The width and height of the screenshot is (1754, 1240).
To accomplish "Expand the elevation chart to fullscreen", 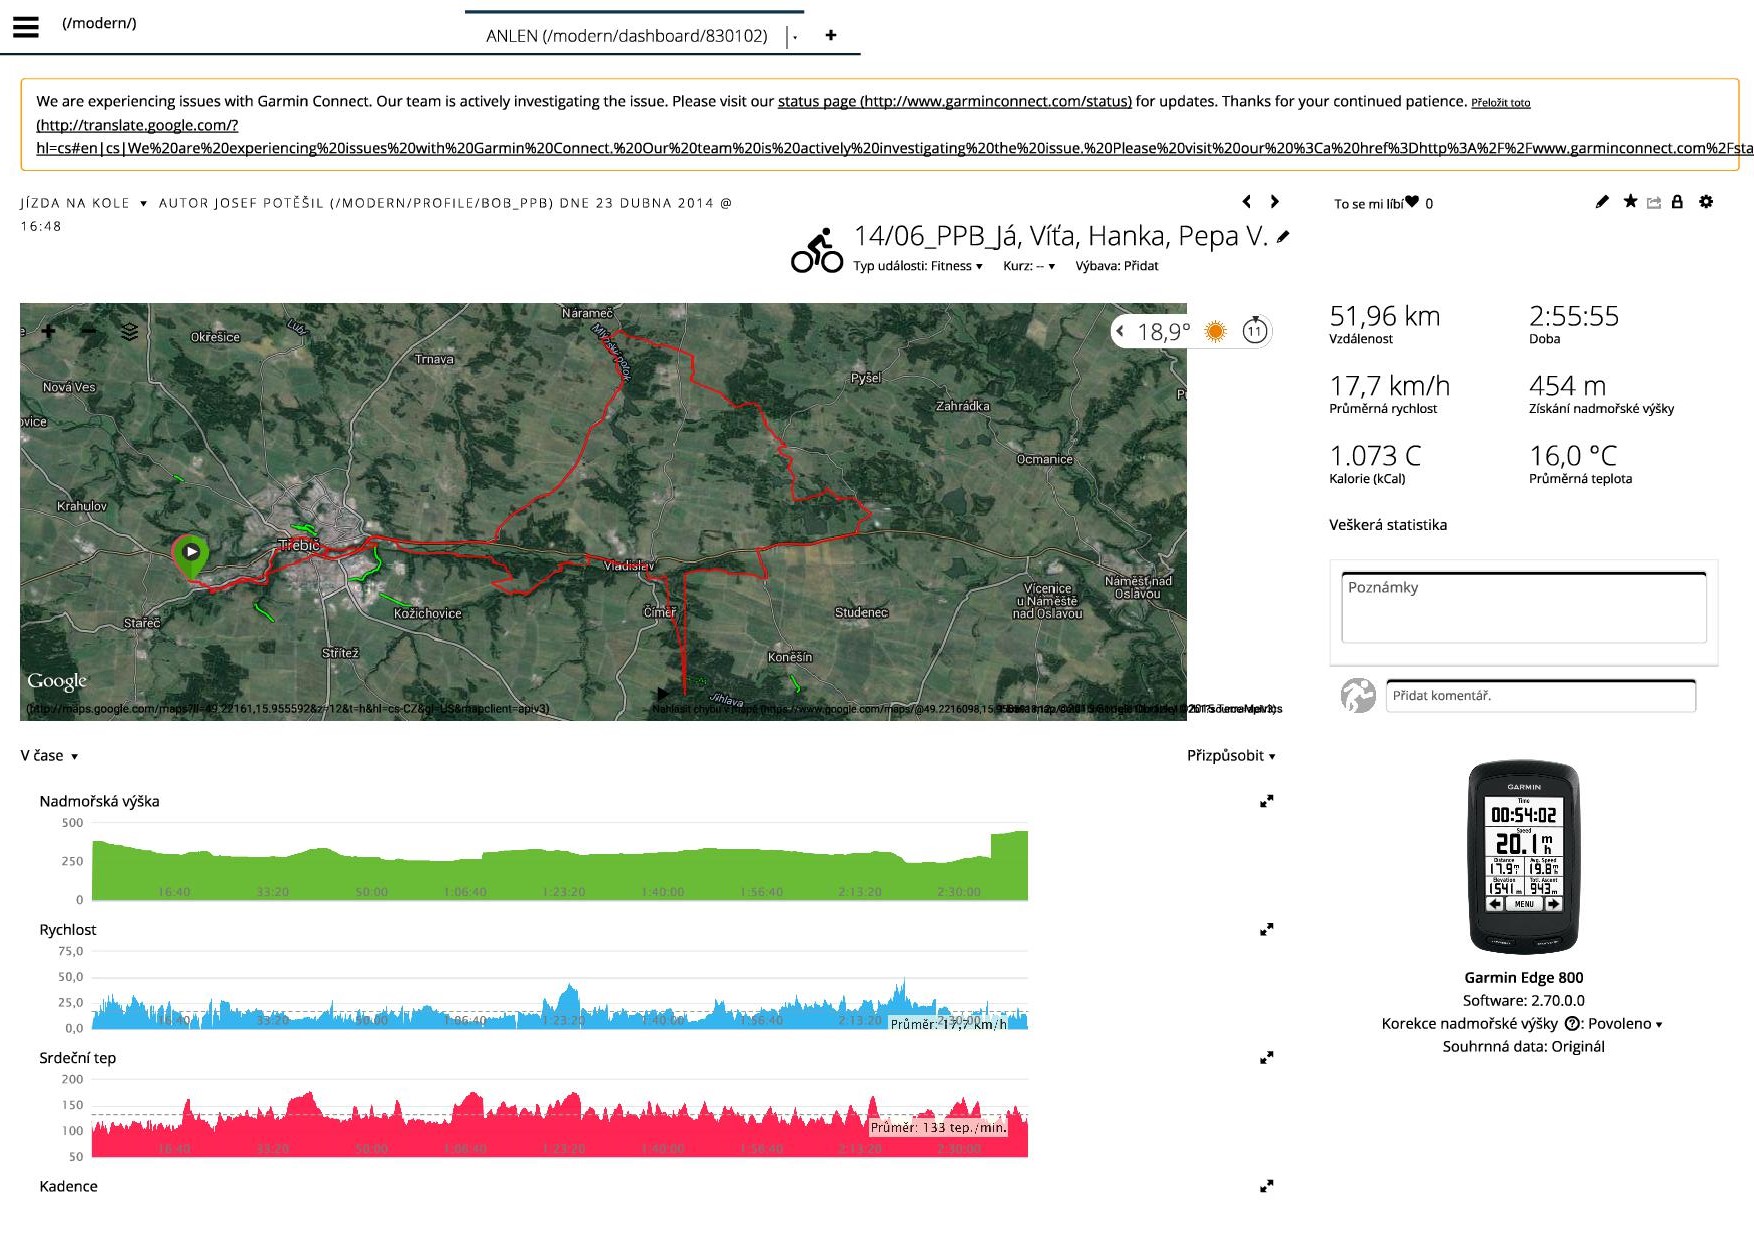I will click(1266, 801).
